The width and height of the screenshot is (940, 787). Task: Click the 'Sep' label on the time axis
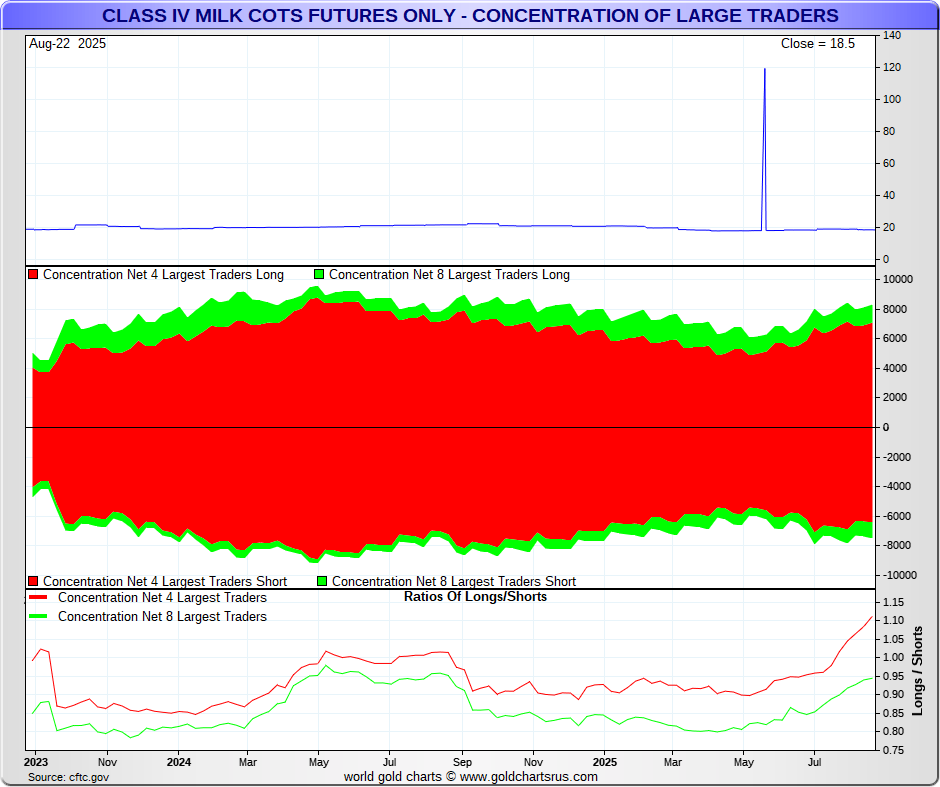[462, 762]
